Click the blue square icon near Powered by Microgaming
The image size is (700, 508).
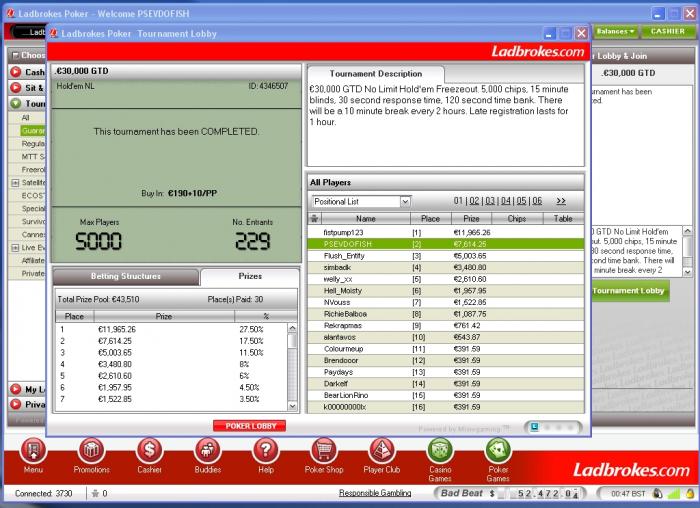coord(534,427)
